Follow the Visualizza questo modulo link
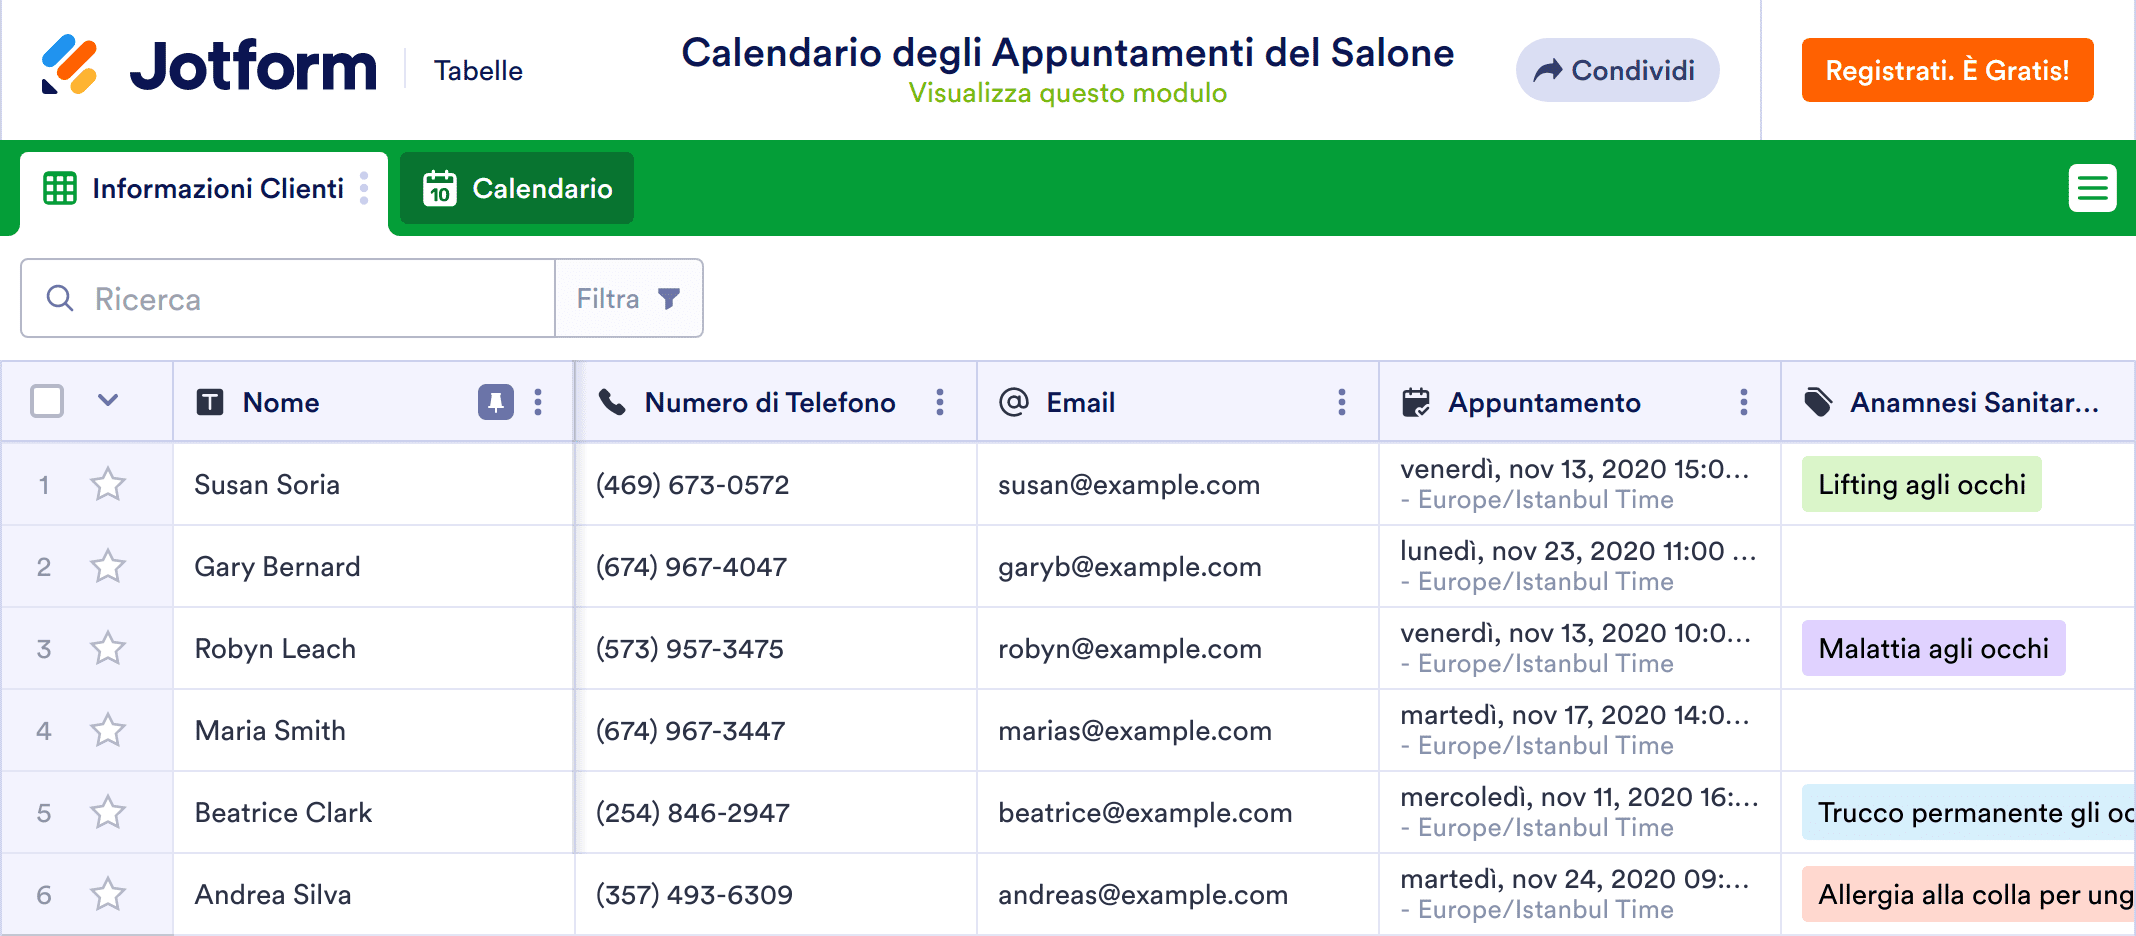The width and height of the screenshot is (2136, 936). pyautogui.click(x=1067, y=93)
